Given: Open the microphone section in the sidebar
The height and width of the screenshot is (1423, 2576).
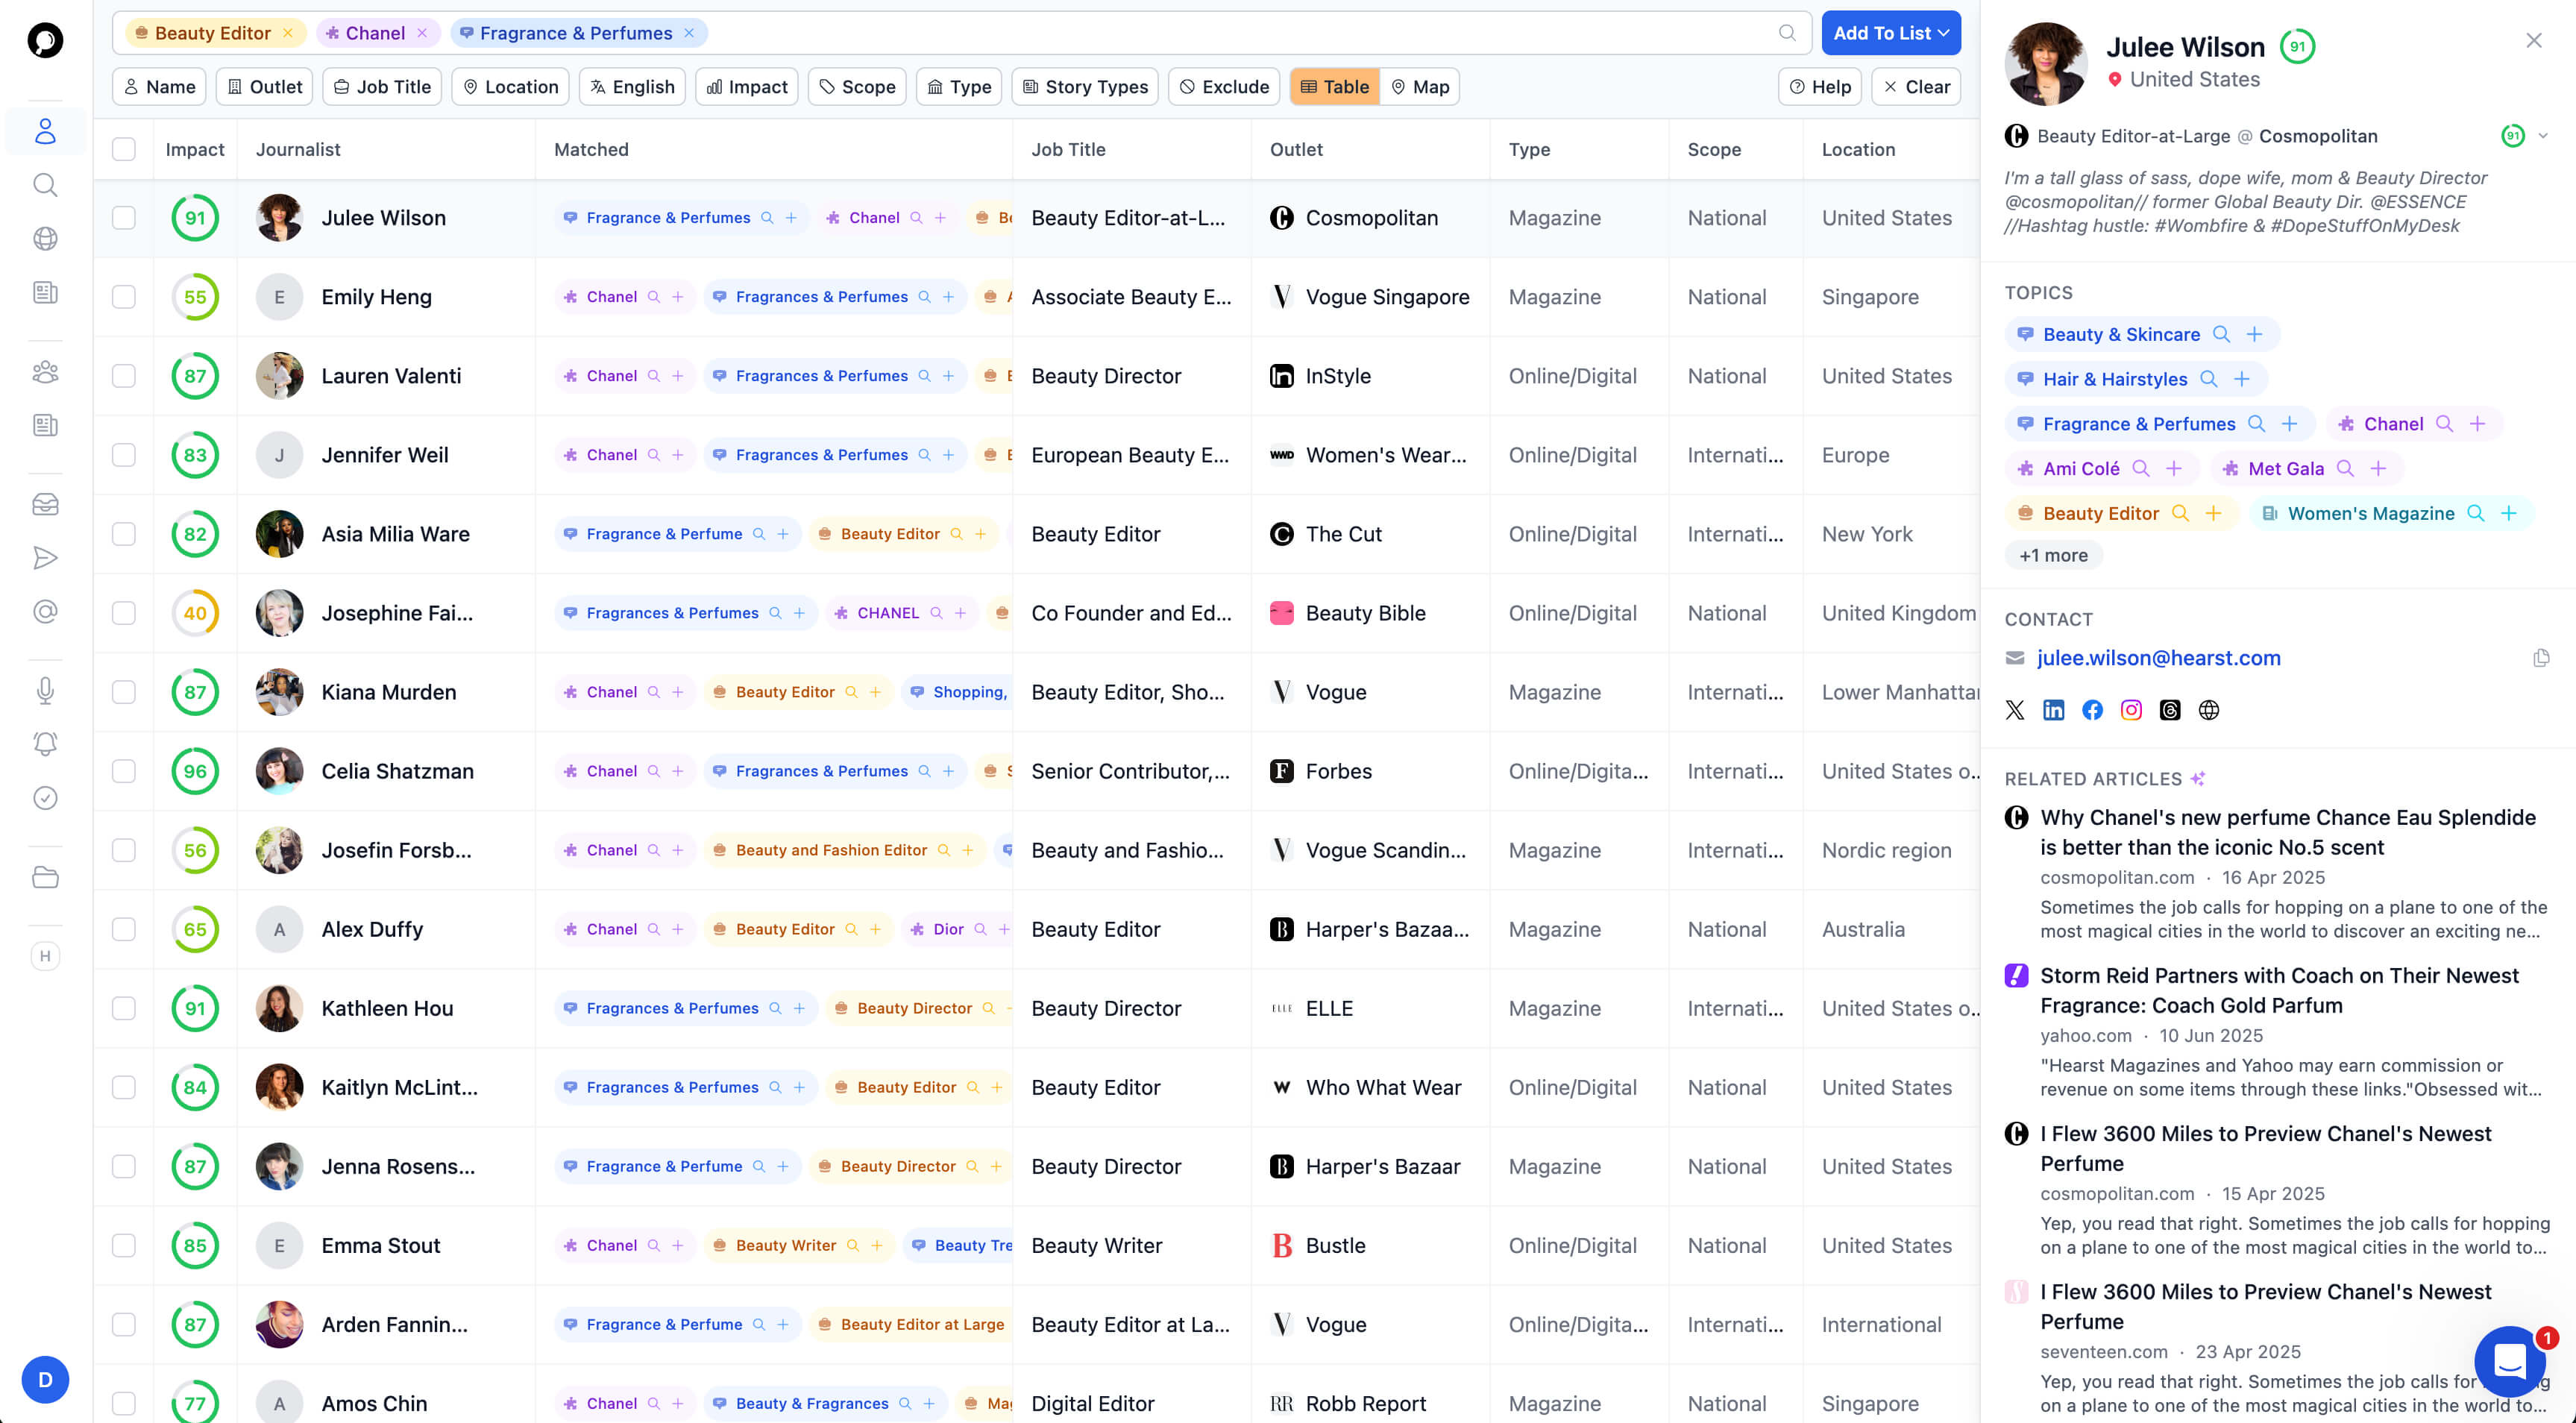Looking at the screenshot, I should [44, 690].
